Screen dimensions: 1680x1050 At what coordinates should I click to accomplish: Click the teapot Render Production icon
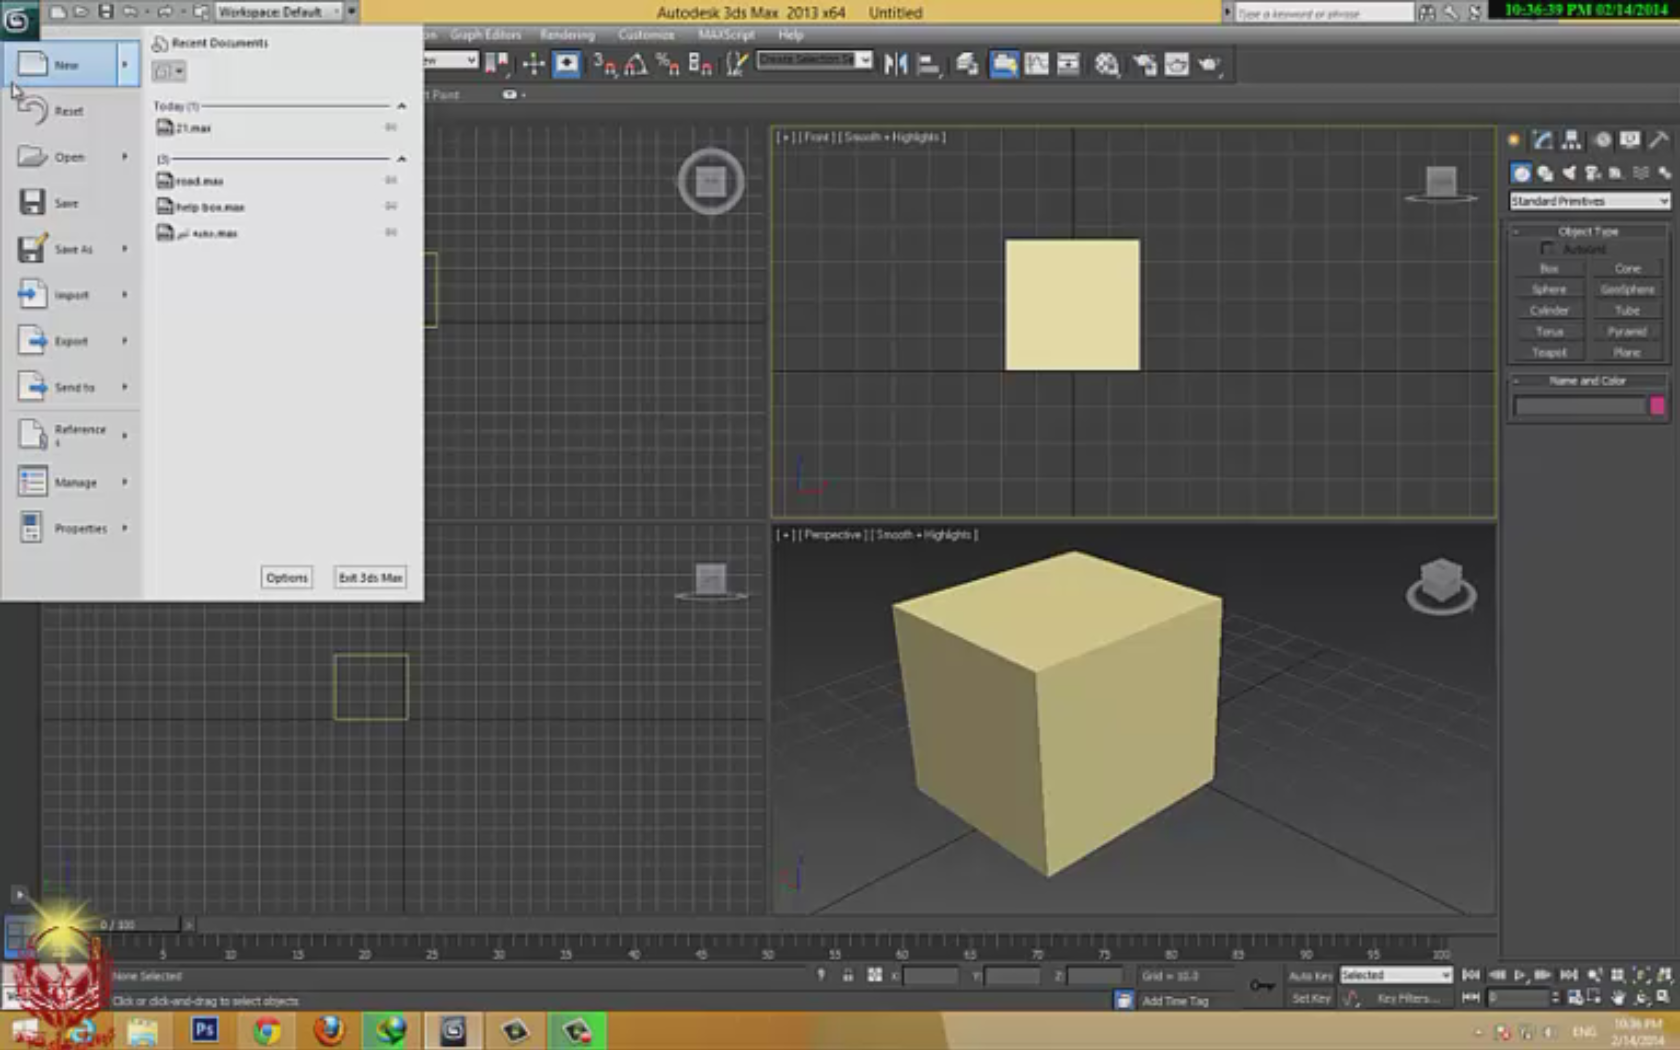pyautogui.click(x=1209, y=64)
